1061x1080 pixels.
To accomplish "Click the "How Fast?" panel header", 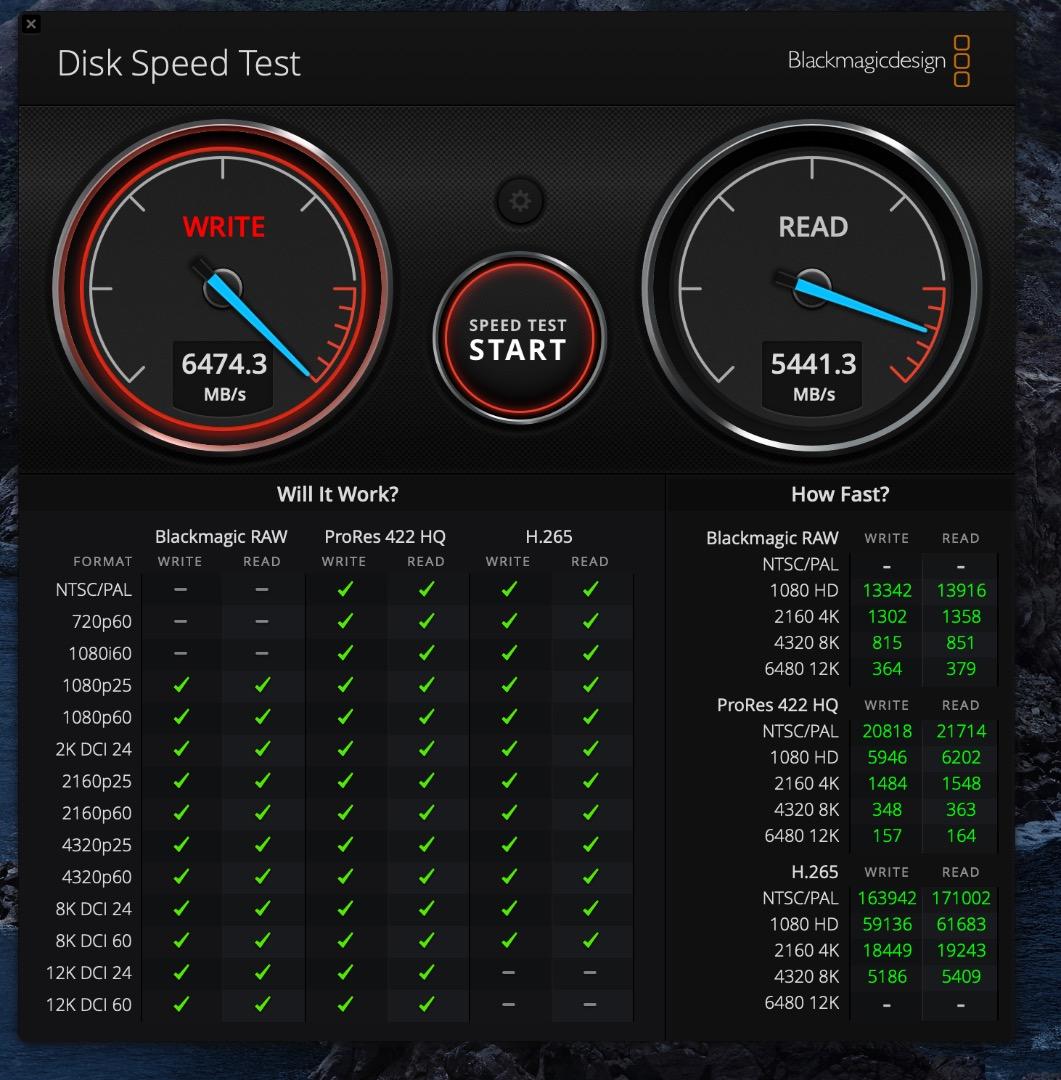I will point(840,494).
